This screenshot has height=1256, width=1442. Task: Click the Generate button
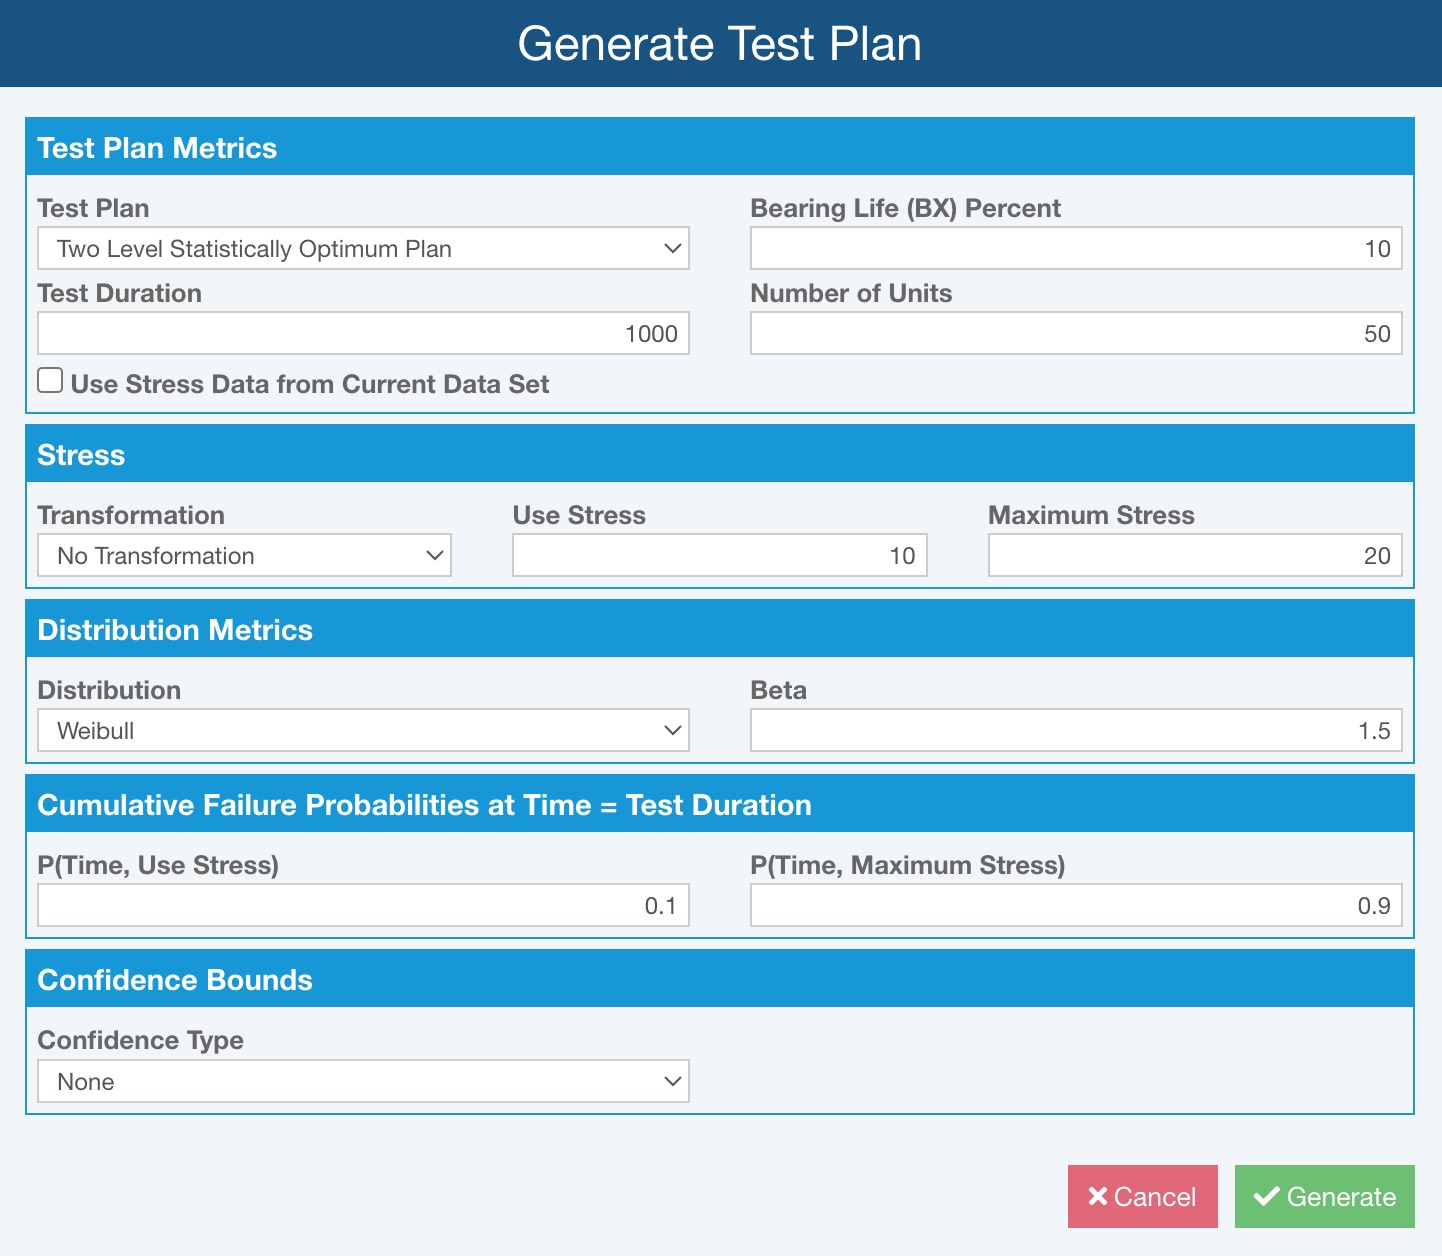pyautogui.click(x=1324, y=1196)
